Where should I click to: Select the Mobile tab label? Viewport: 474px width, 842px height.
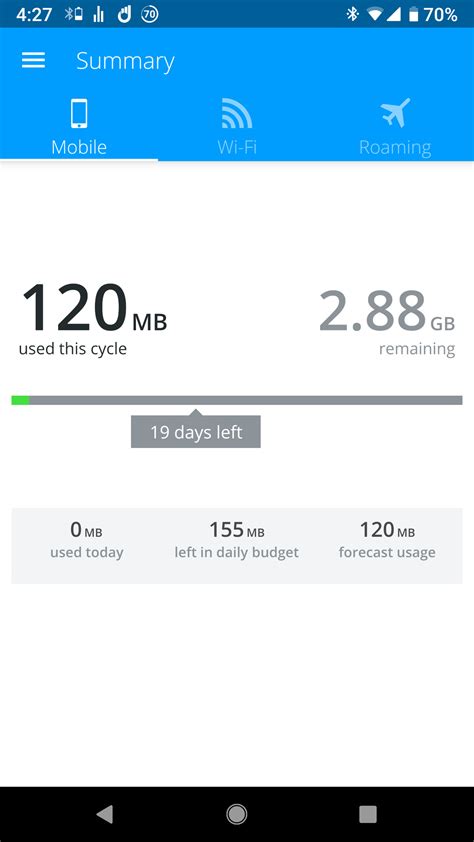[79, 147]
